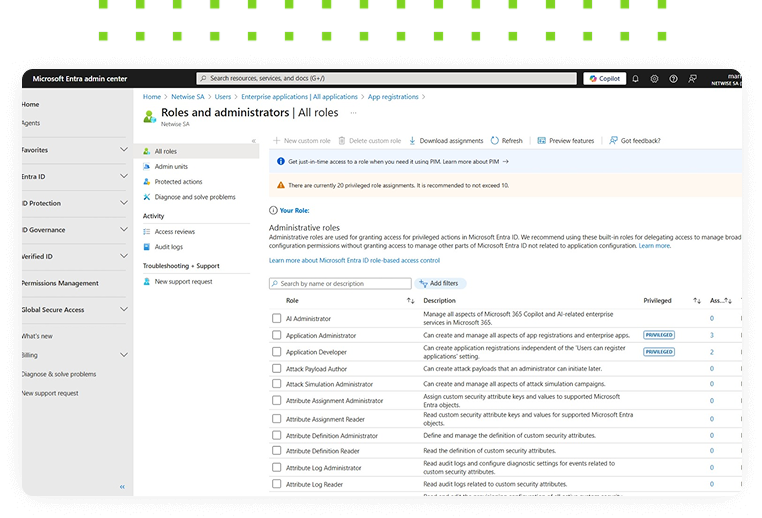The image size is (762, 518).
Task: Expand Global Secure Access section chevron
Action: click(x=124, y=309)
